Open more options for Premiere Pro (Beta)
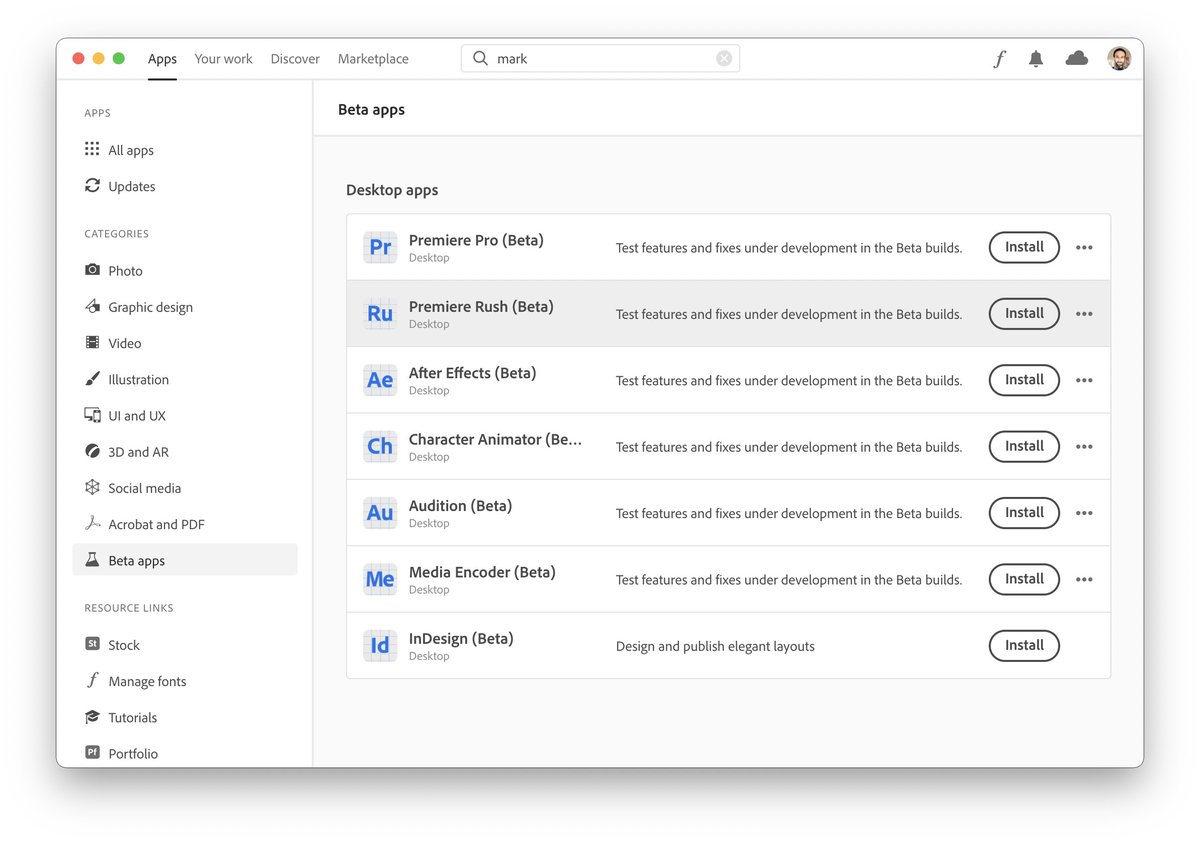The height and width of the screenshot is (842, 1200). 1084,248
